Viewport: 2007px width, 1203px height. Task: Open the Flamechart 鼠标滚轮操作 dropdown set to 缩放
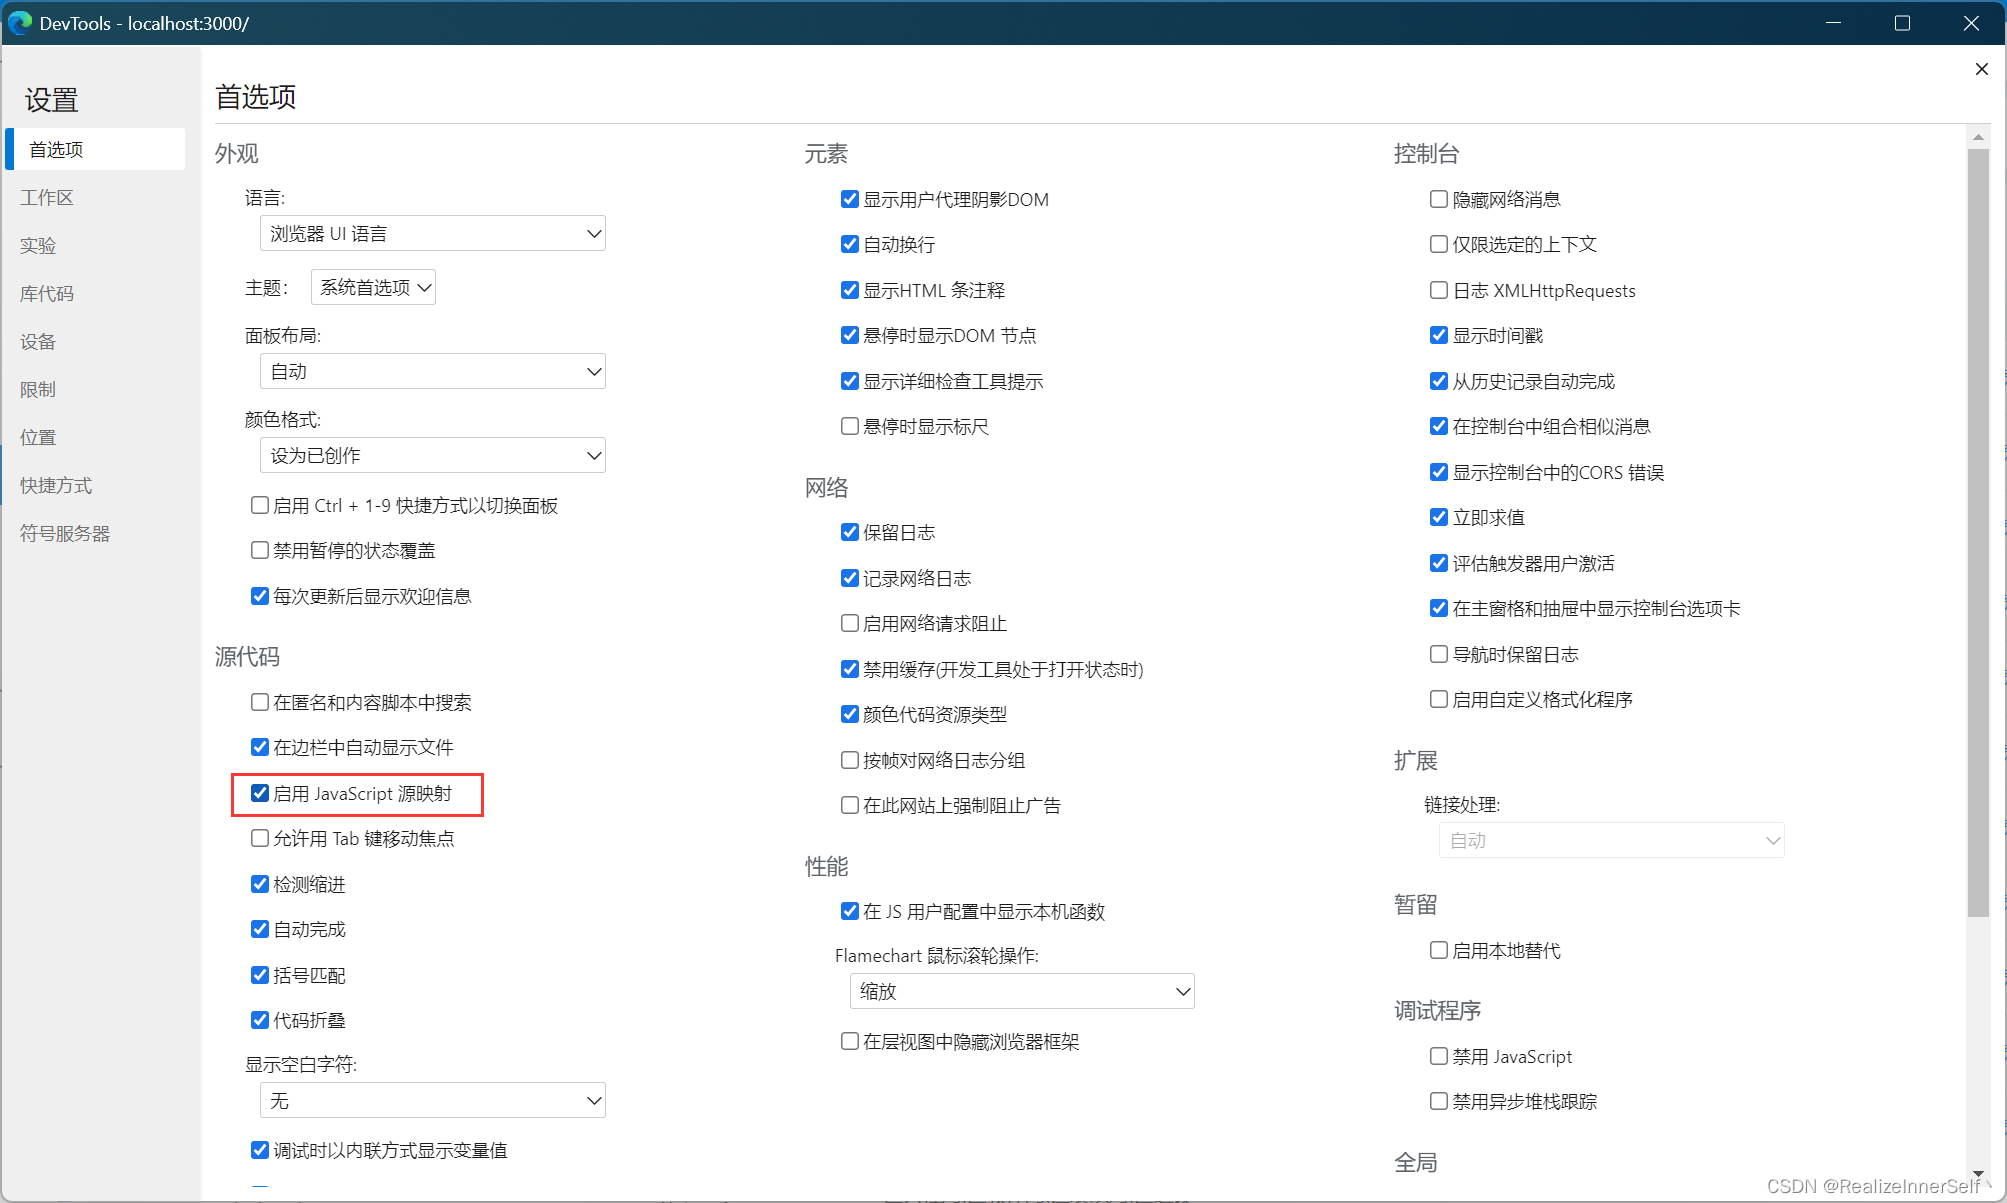click(1022, 991)
